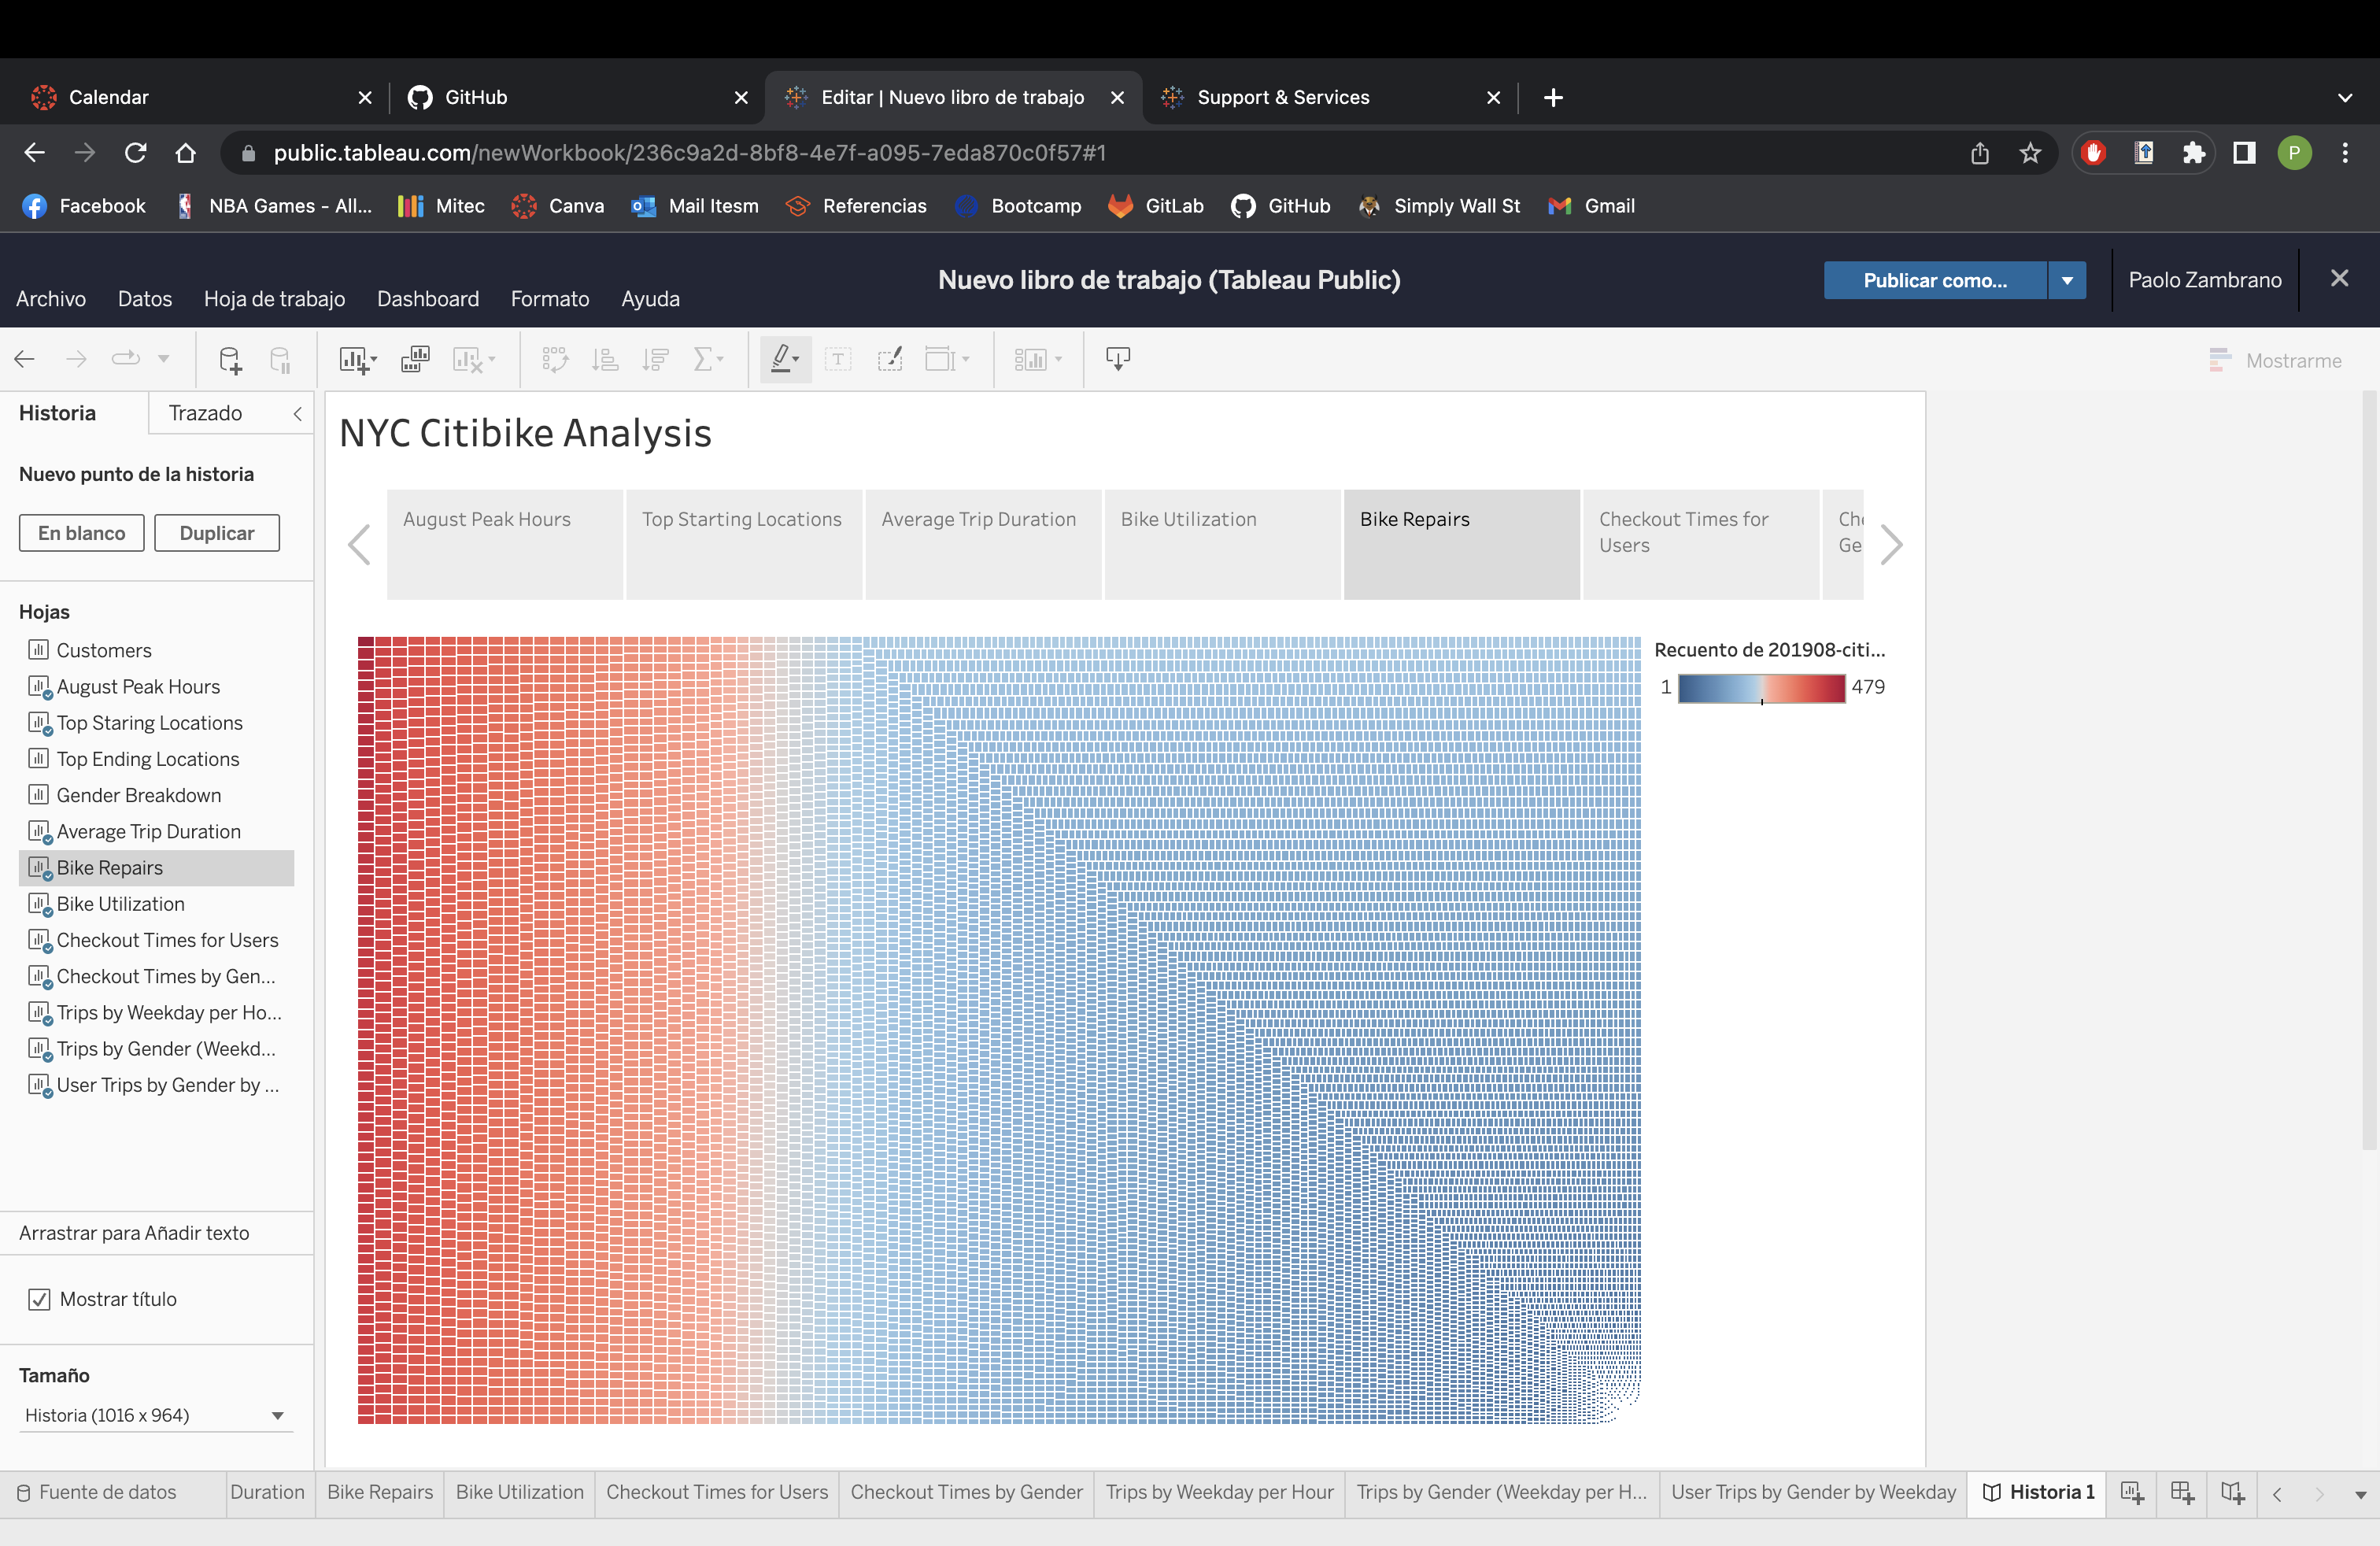Click the new data source icon
The height and width of the screenshot is (1546, 2380).
pyautogui.click(x=230, y=359)
